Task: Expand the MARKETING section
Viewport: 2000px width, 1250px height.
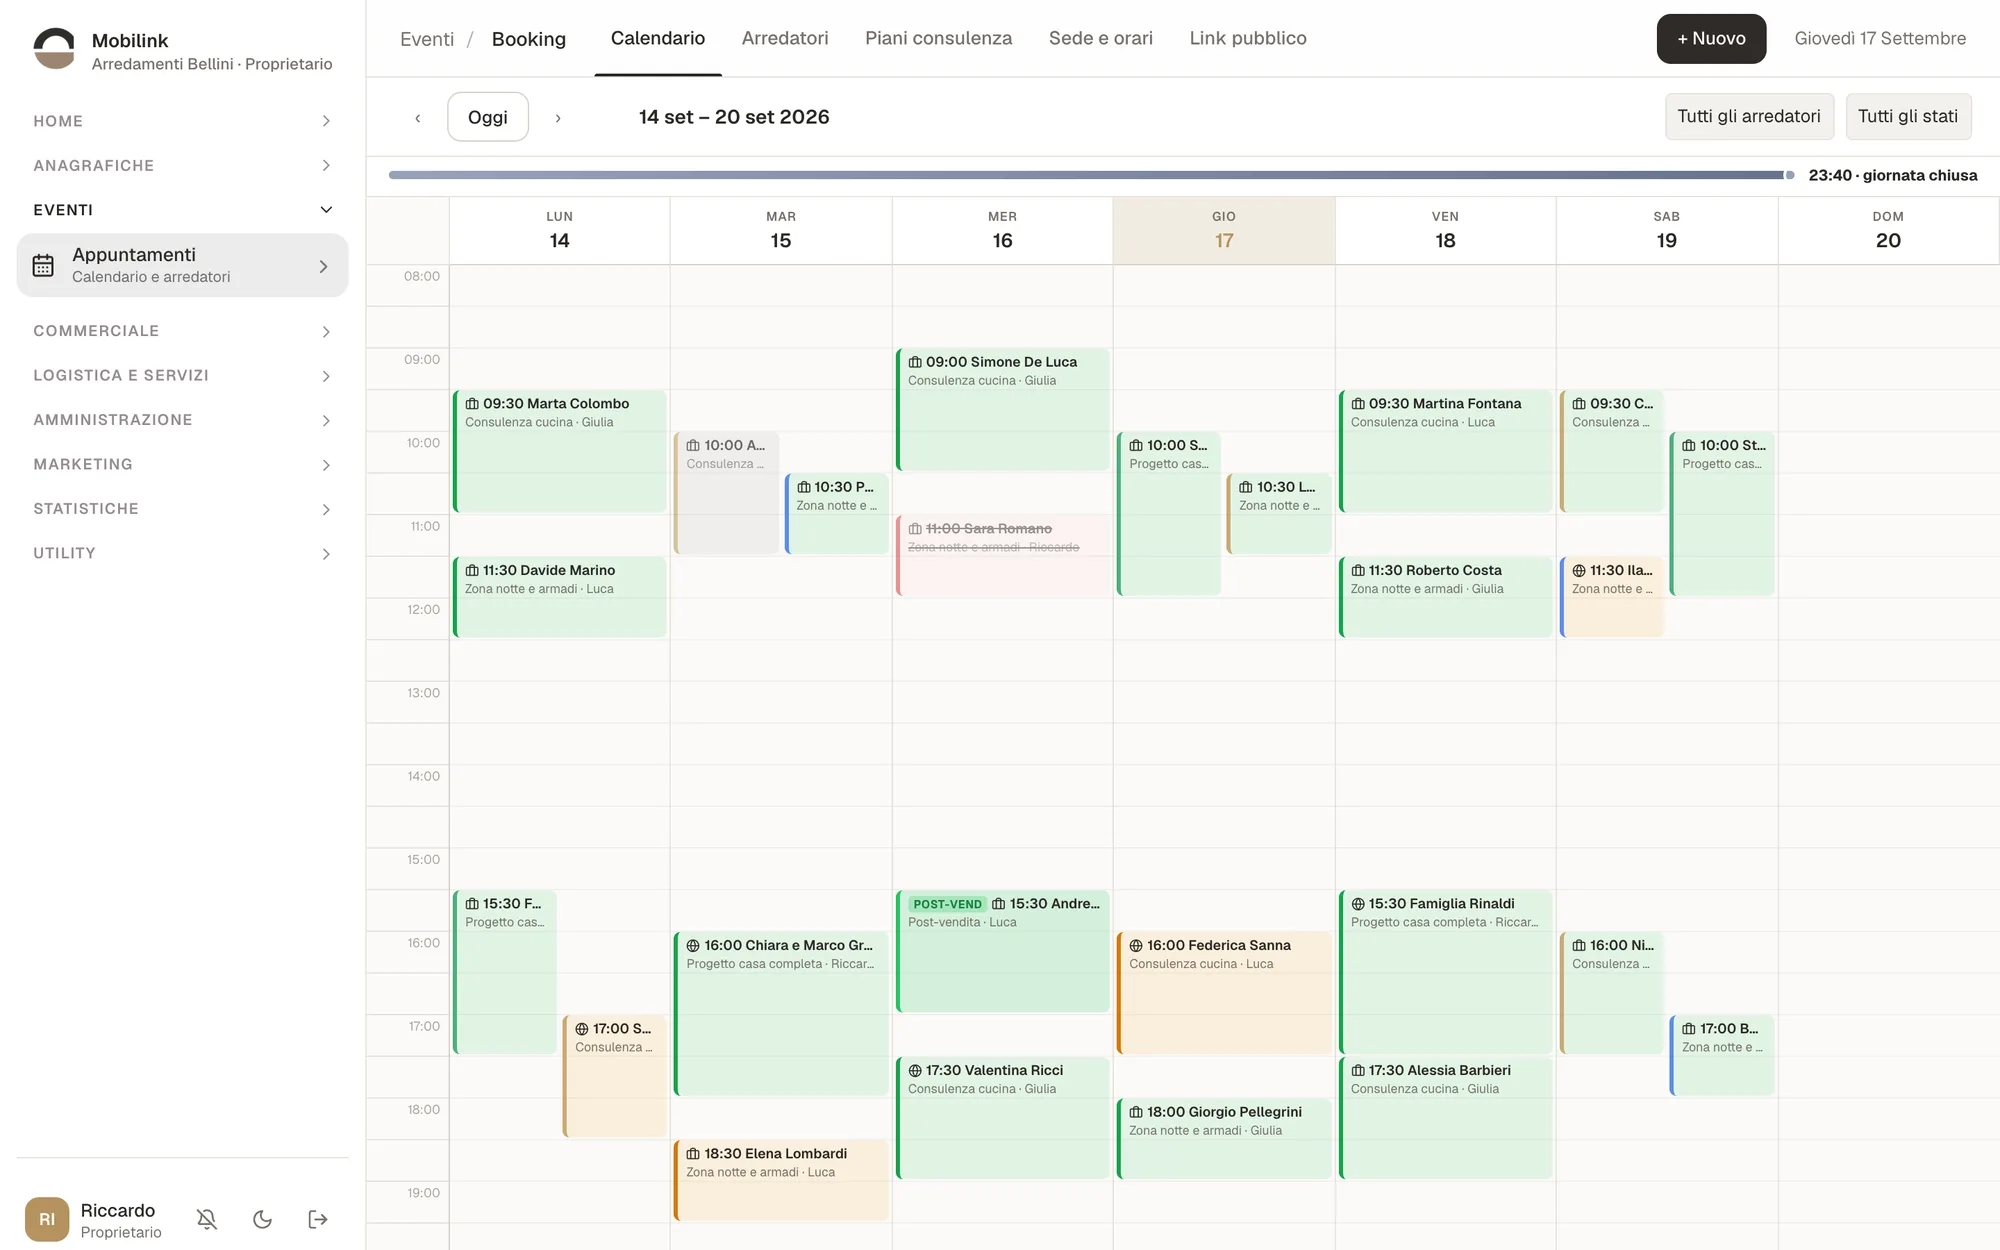Action: pyautogui.click(x=182, y=464)
